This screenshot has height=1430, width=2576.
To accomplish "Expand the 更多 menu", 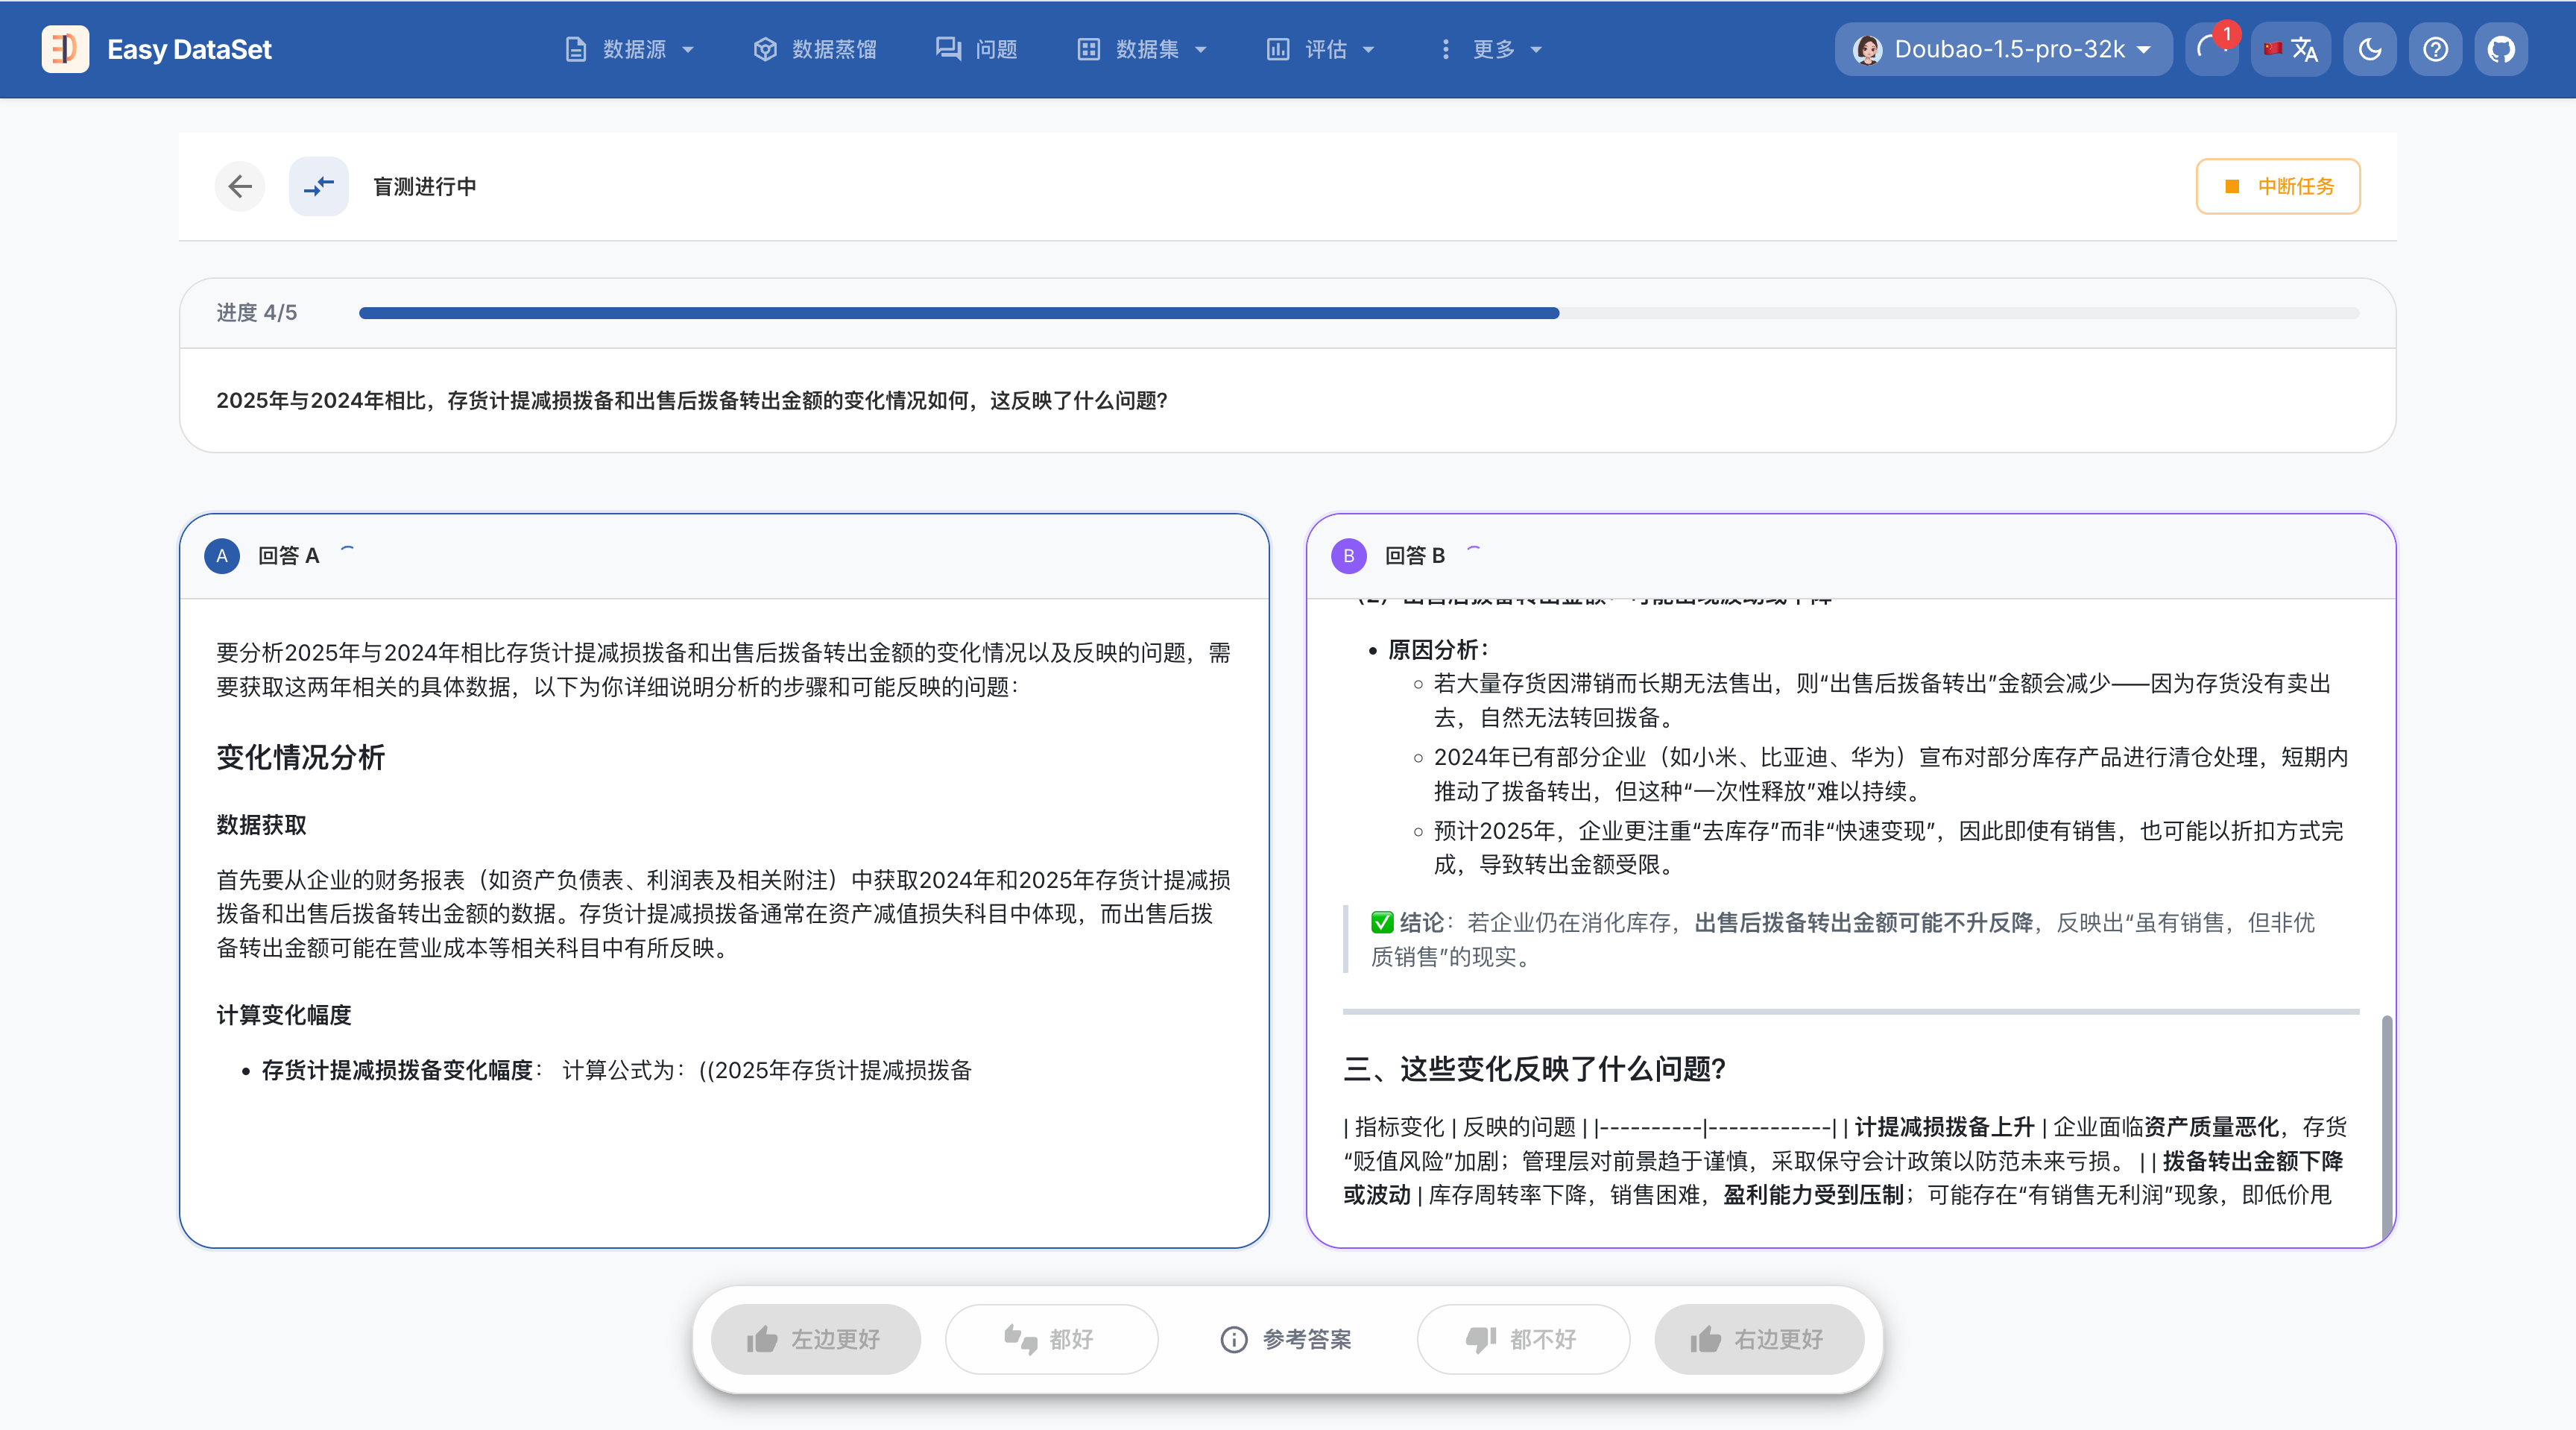I will (1492, 49).
